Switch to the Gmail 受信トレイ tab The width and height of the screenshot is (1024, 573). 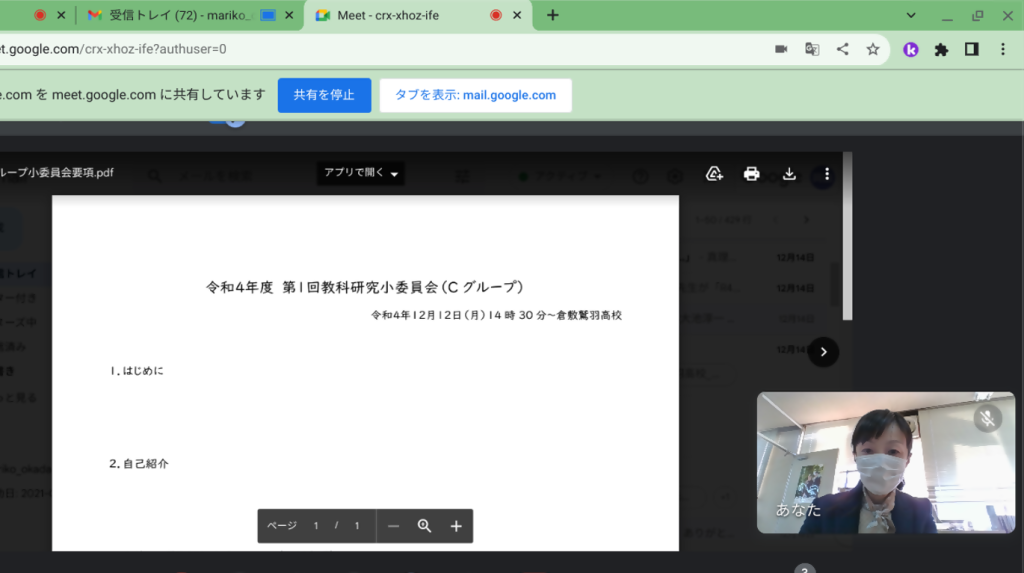[x=180, y=15]
